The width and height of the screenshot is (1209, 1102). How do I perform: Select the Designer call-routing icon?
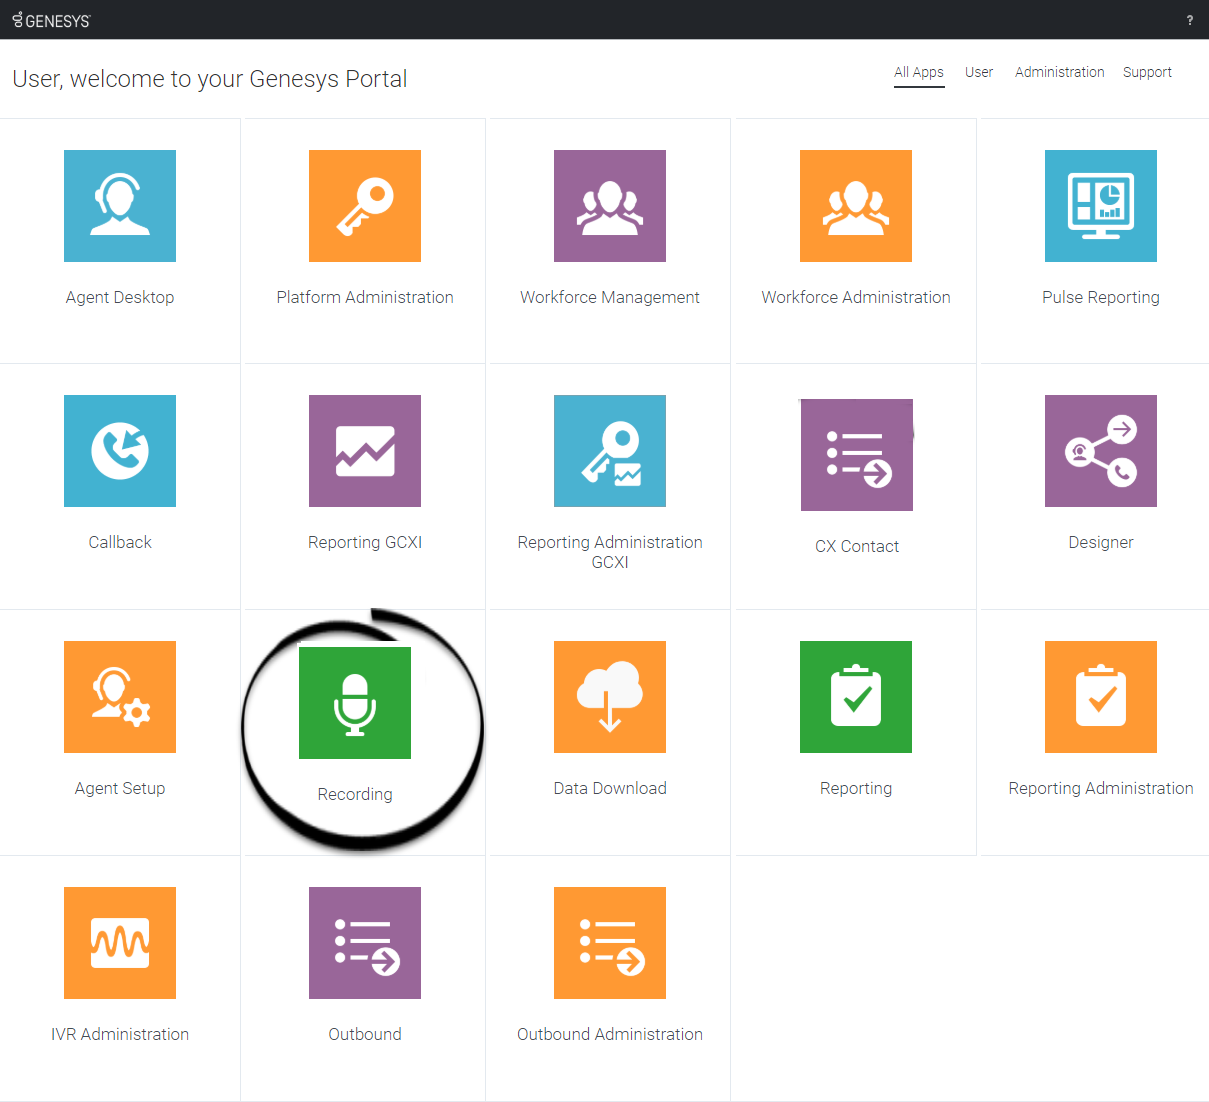(x=1101, y=451)
